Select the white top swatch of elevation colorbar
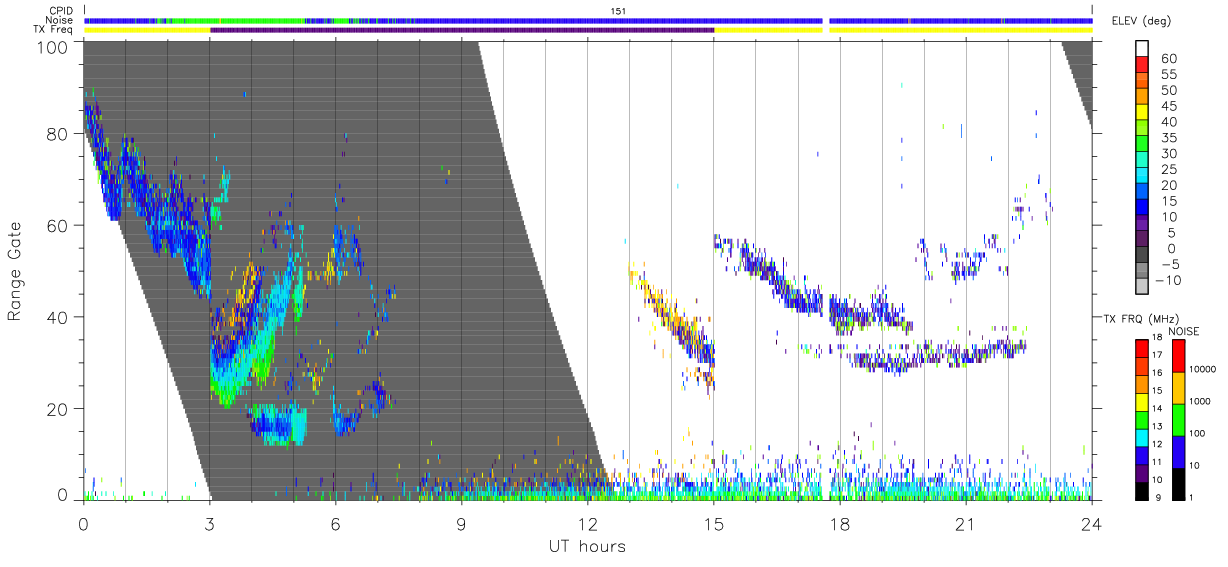This screenshot has height=567, width=1228. (x=1142, y=49)
